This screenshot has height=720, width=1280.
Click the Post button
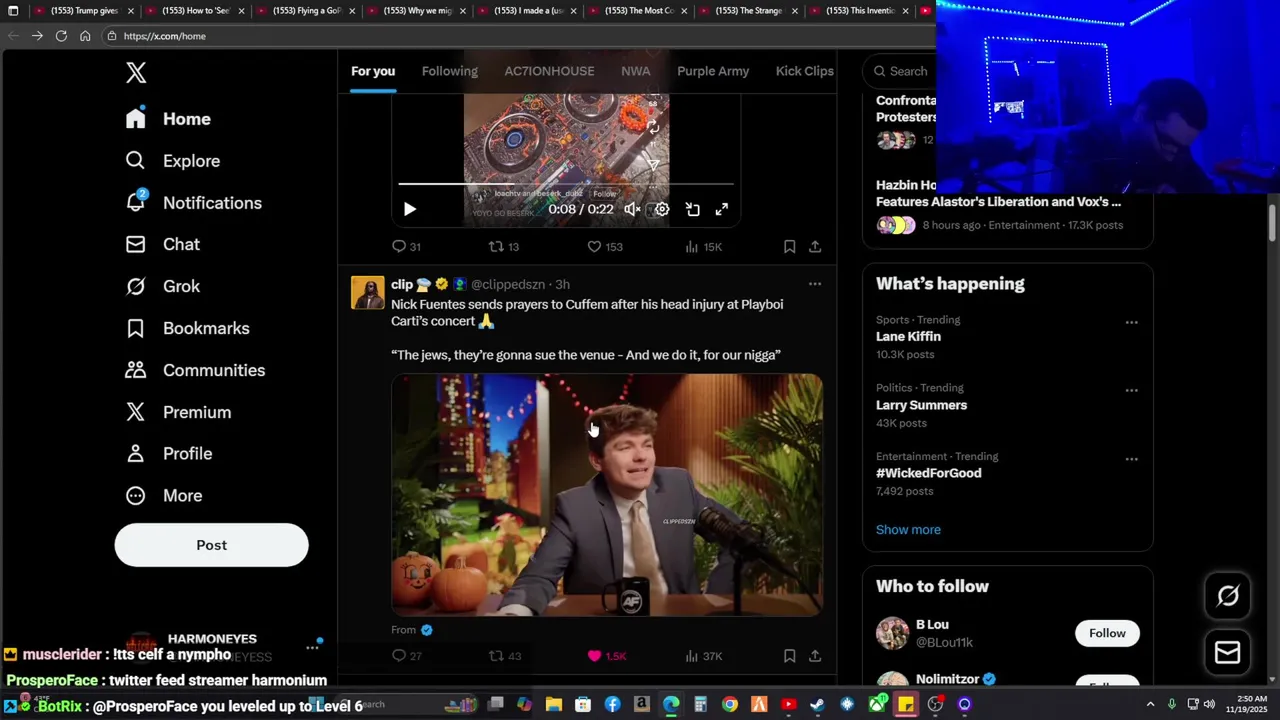pos(211,545)
